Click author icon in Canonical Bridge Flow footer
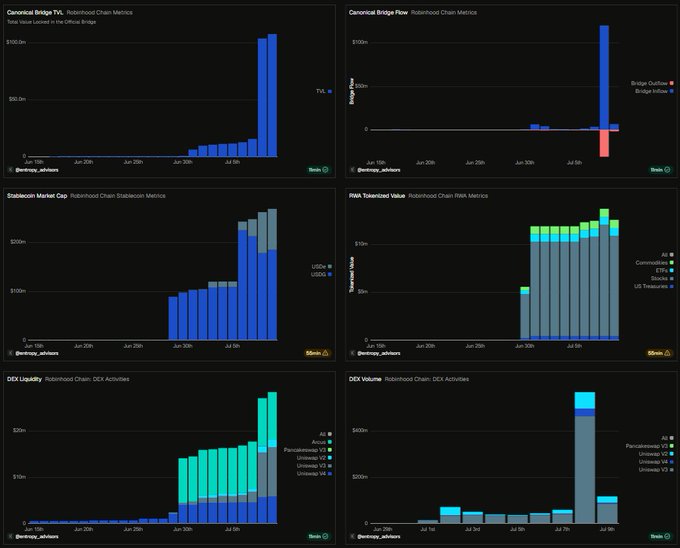The width and height of the screenshot is (680, 548). (x=353, y=170)
